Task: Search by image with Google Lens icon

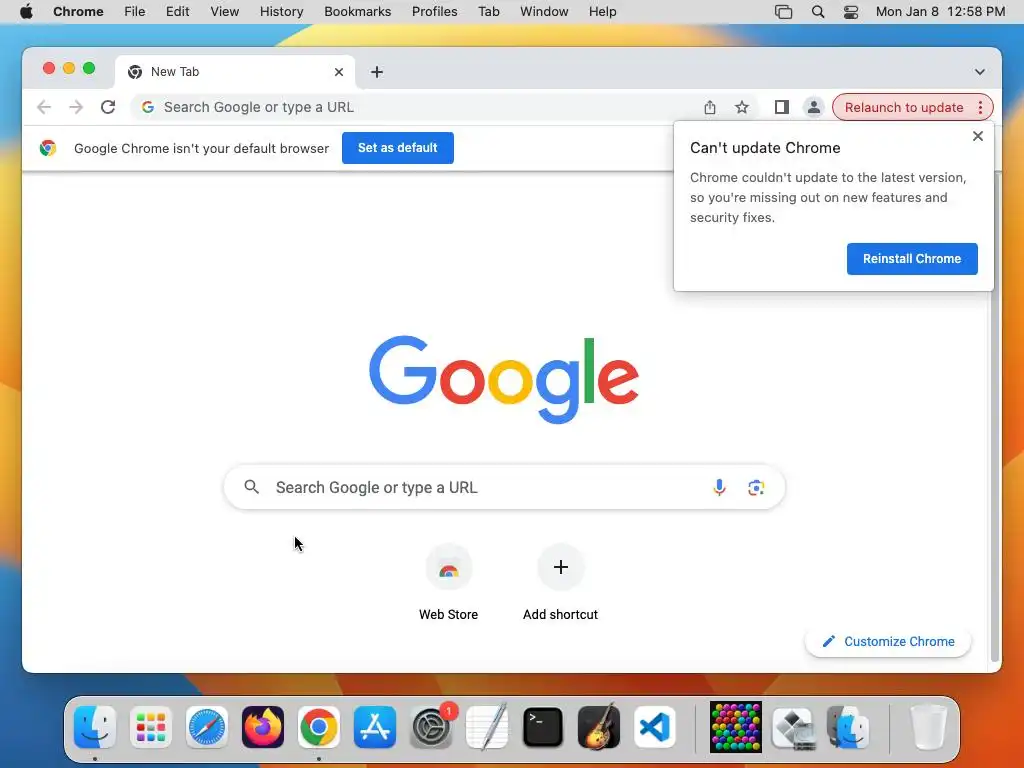Action: [756, 487]
